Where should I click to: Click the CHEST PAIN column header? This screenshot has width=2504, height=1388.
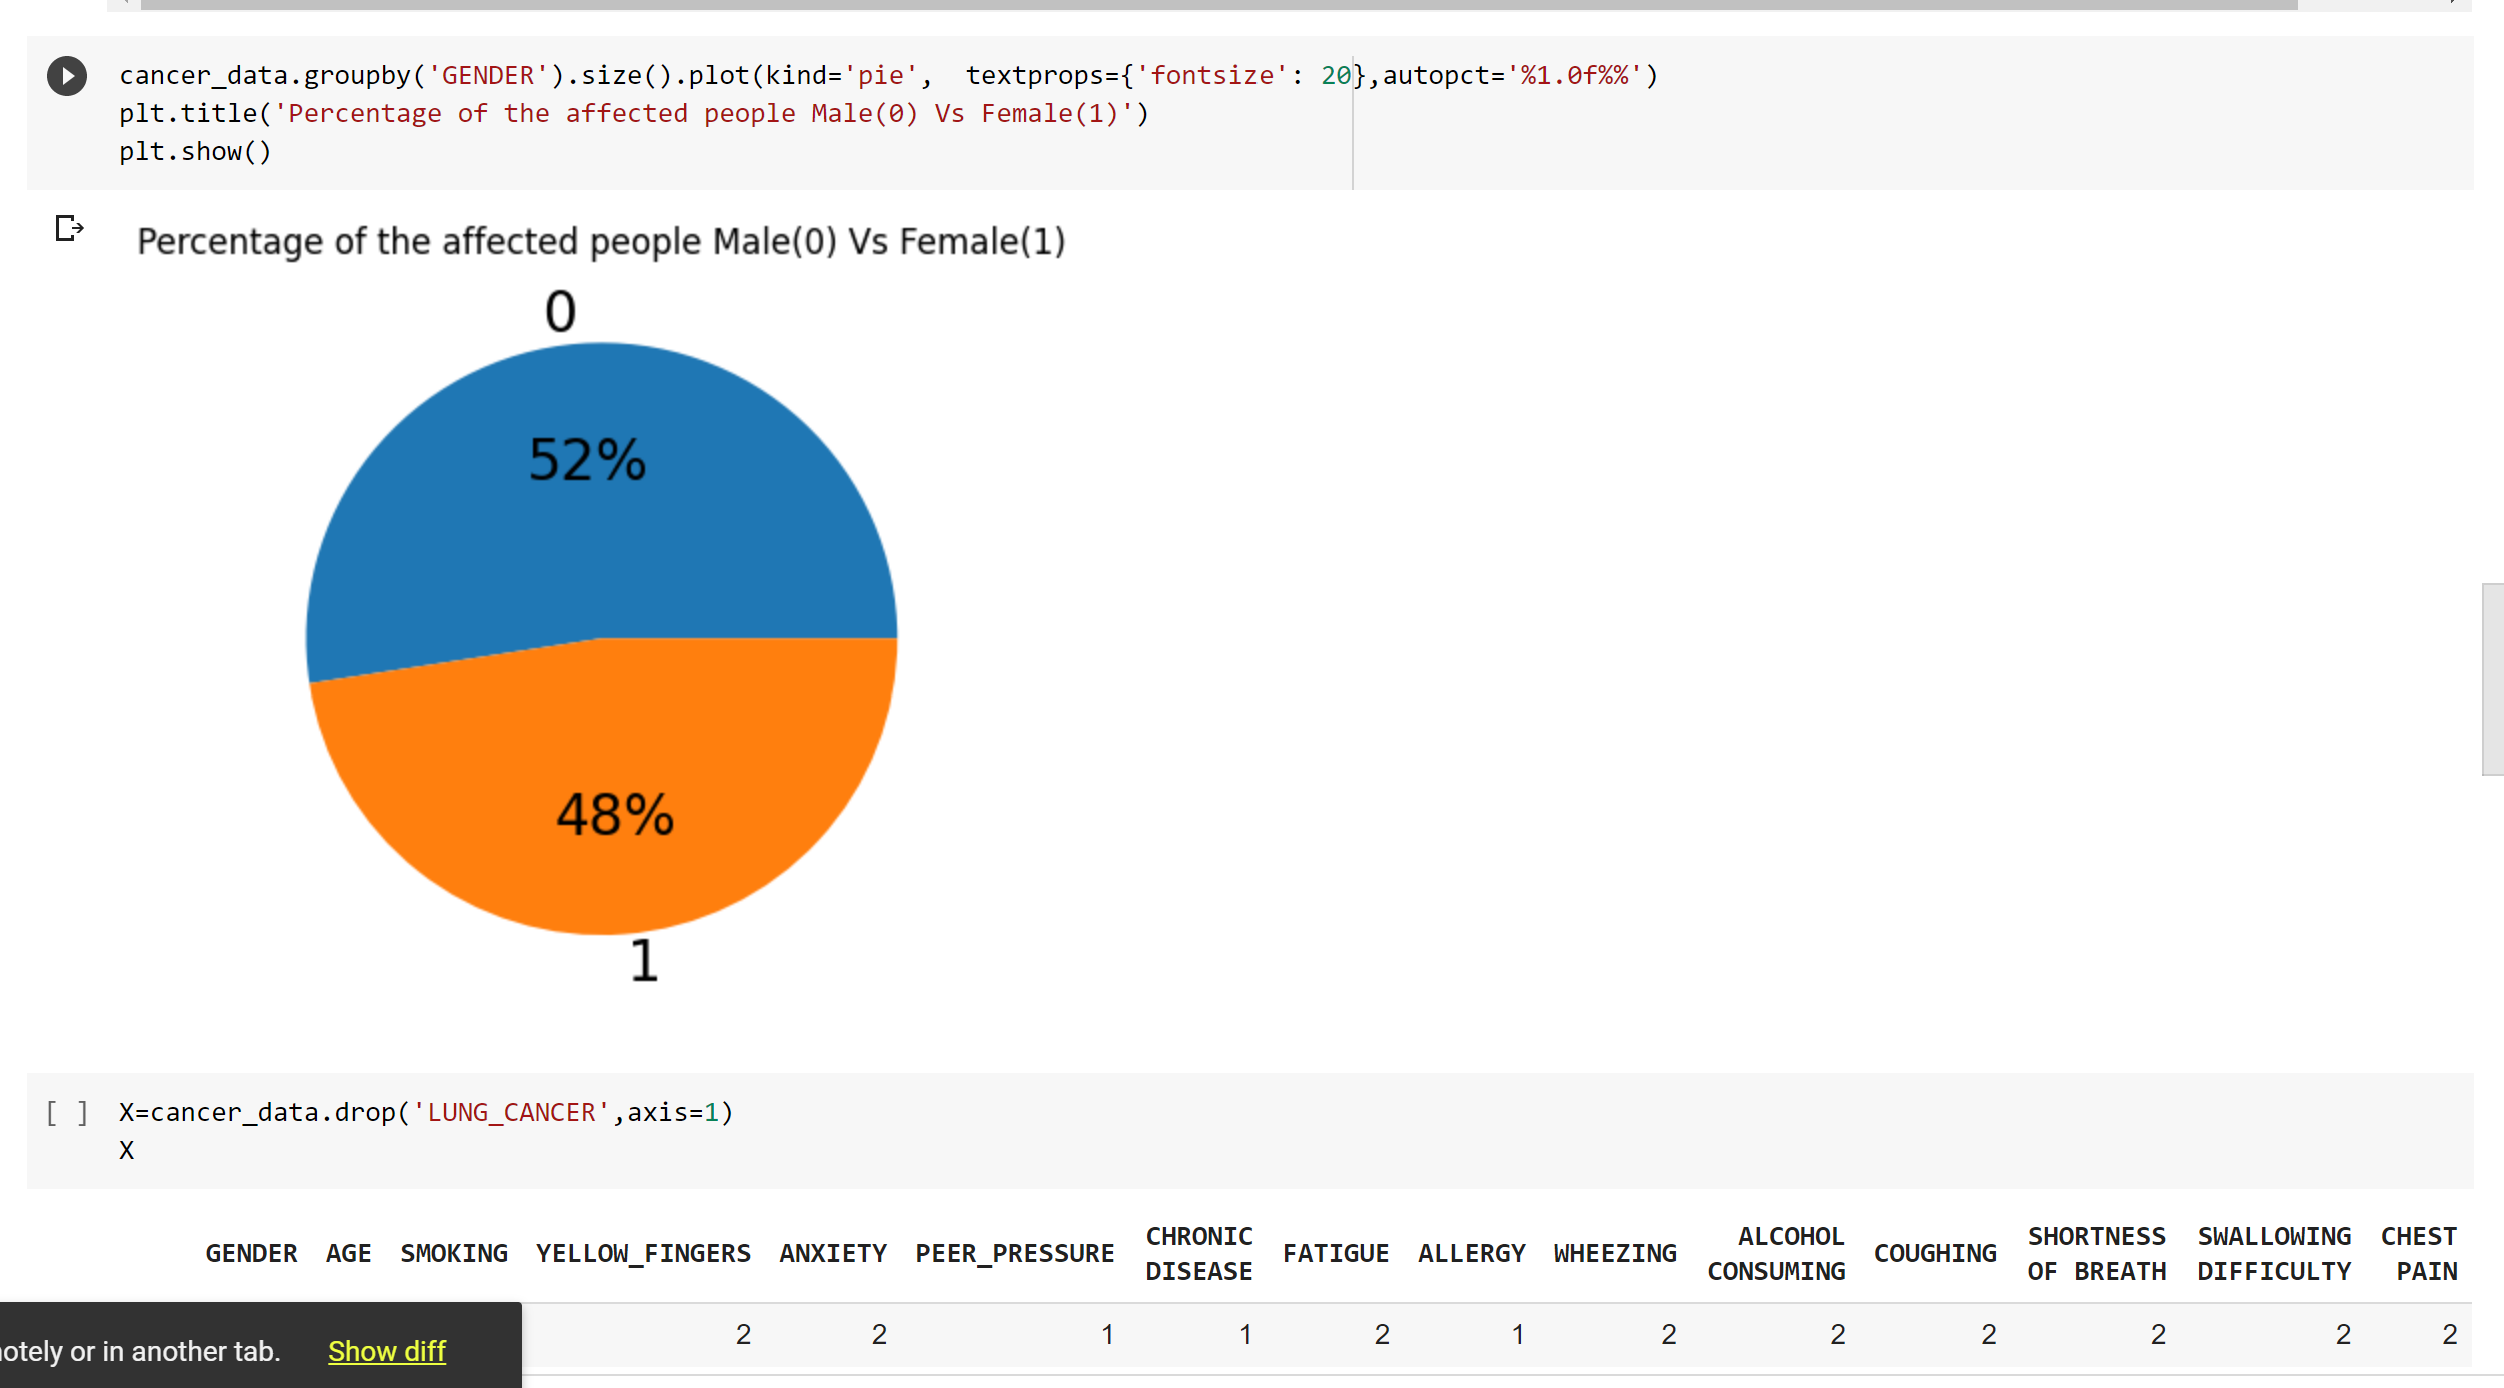point(2419,1253)
